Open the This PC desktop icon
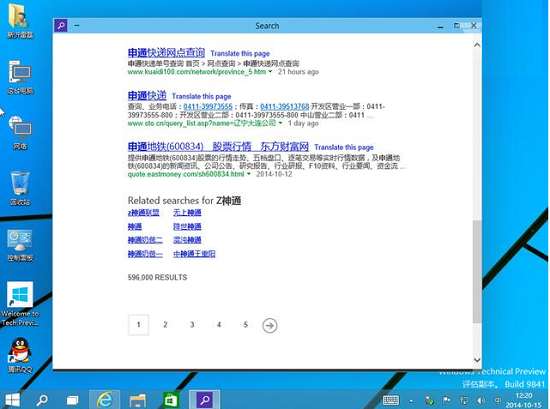Viewport: 550px width, 409px height. click(20, 77)
